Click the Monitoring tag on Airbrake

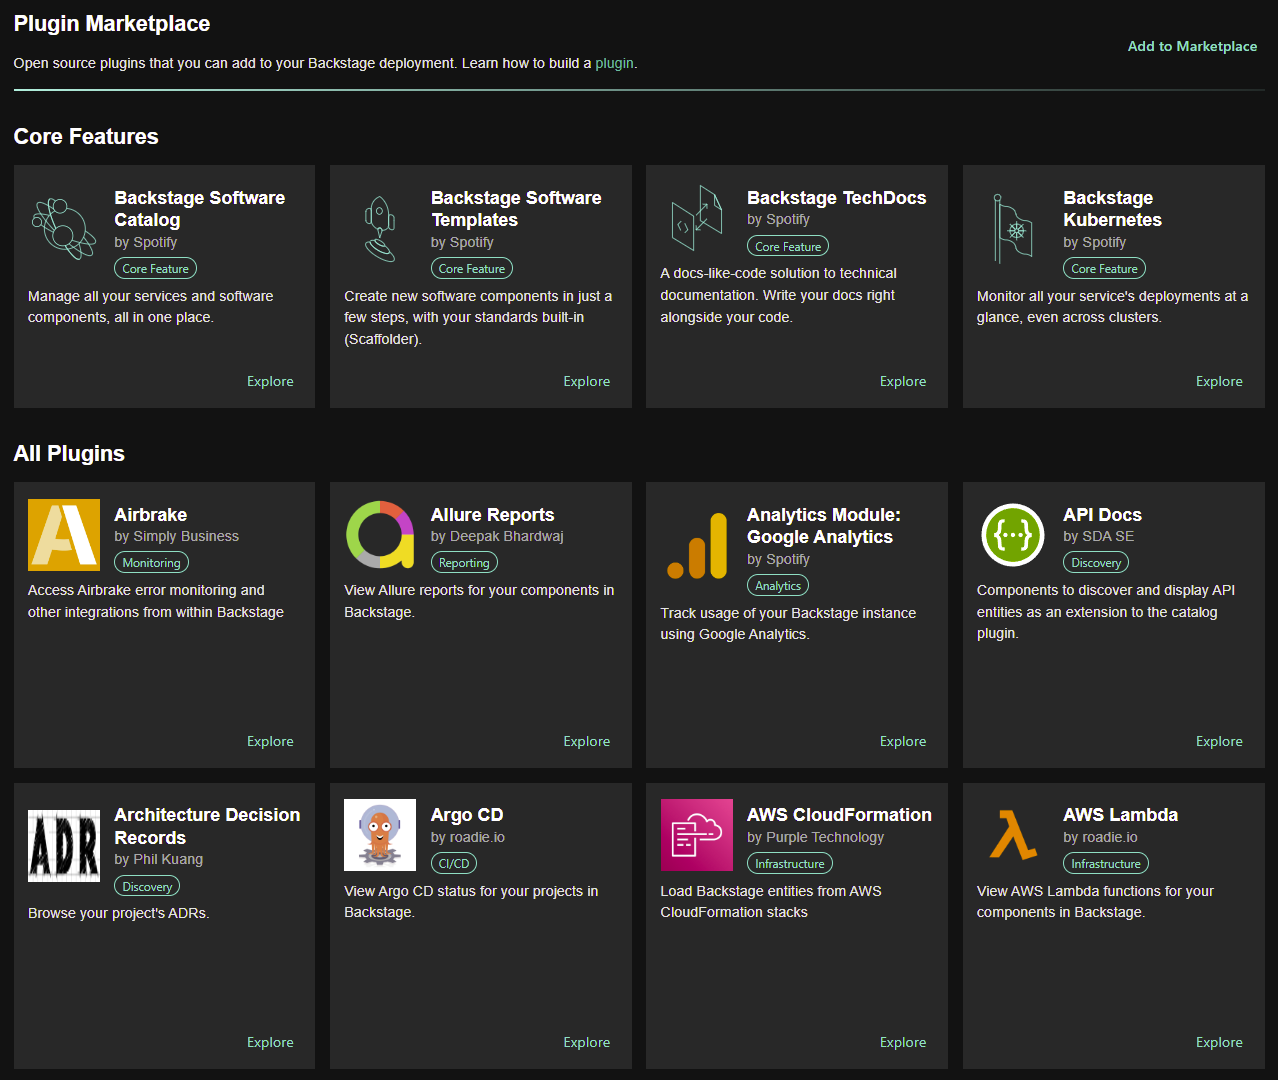pos(151,563)
